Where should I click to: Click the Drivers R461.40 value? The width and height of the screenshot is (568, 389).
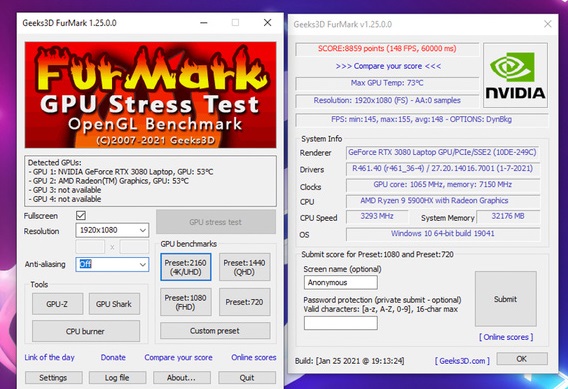442,168
